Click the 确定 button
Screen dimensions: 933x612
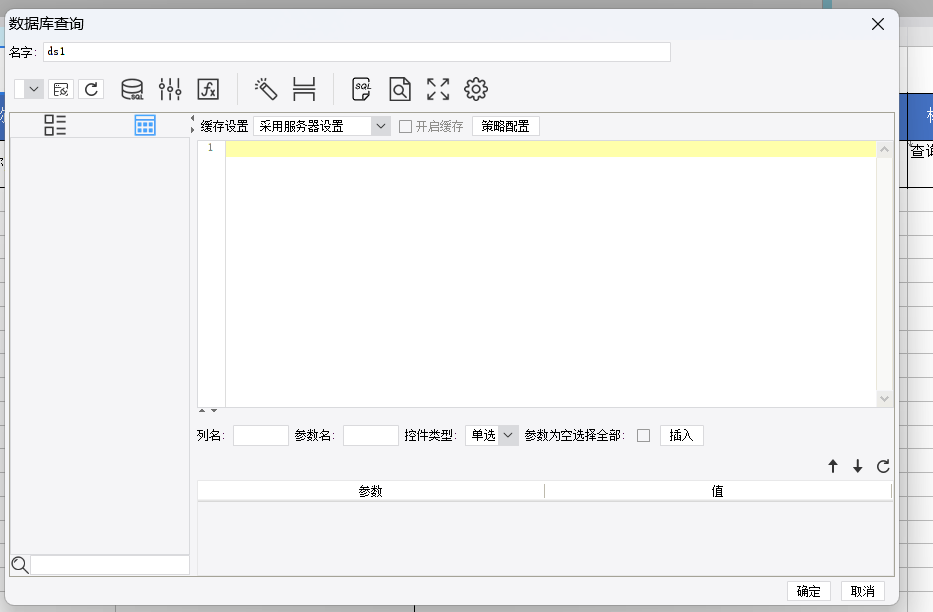(x=809, y=591)
